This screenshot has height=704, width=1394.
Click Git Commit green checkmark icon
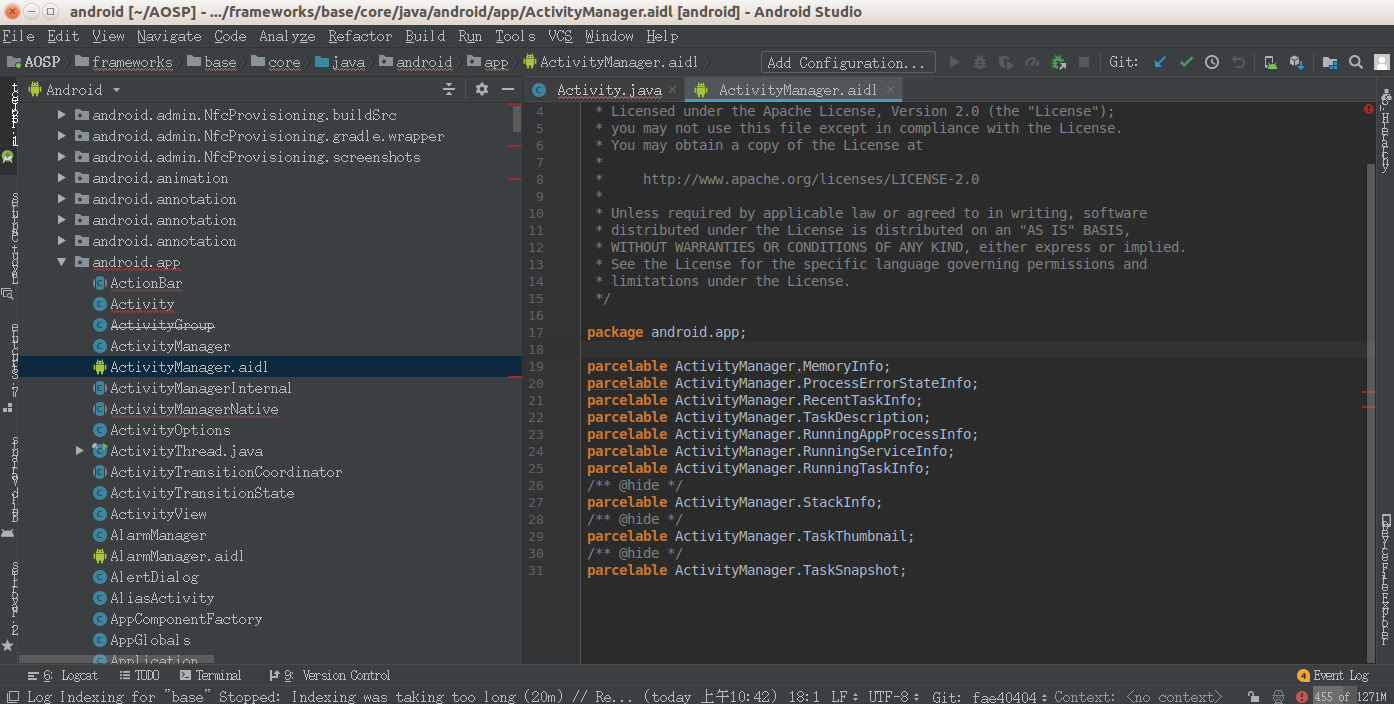click(1186, 62)
